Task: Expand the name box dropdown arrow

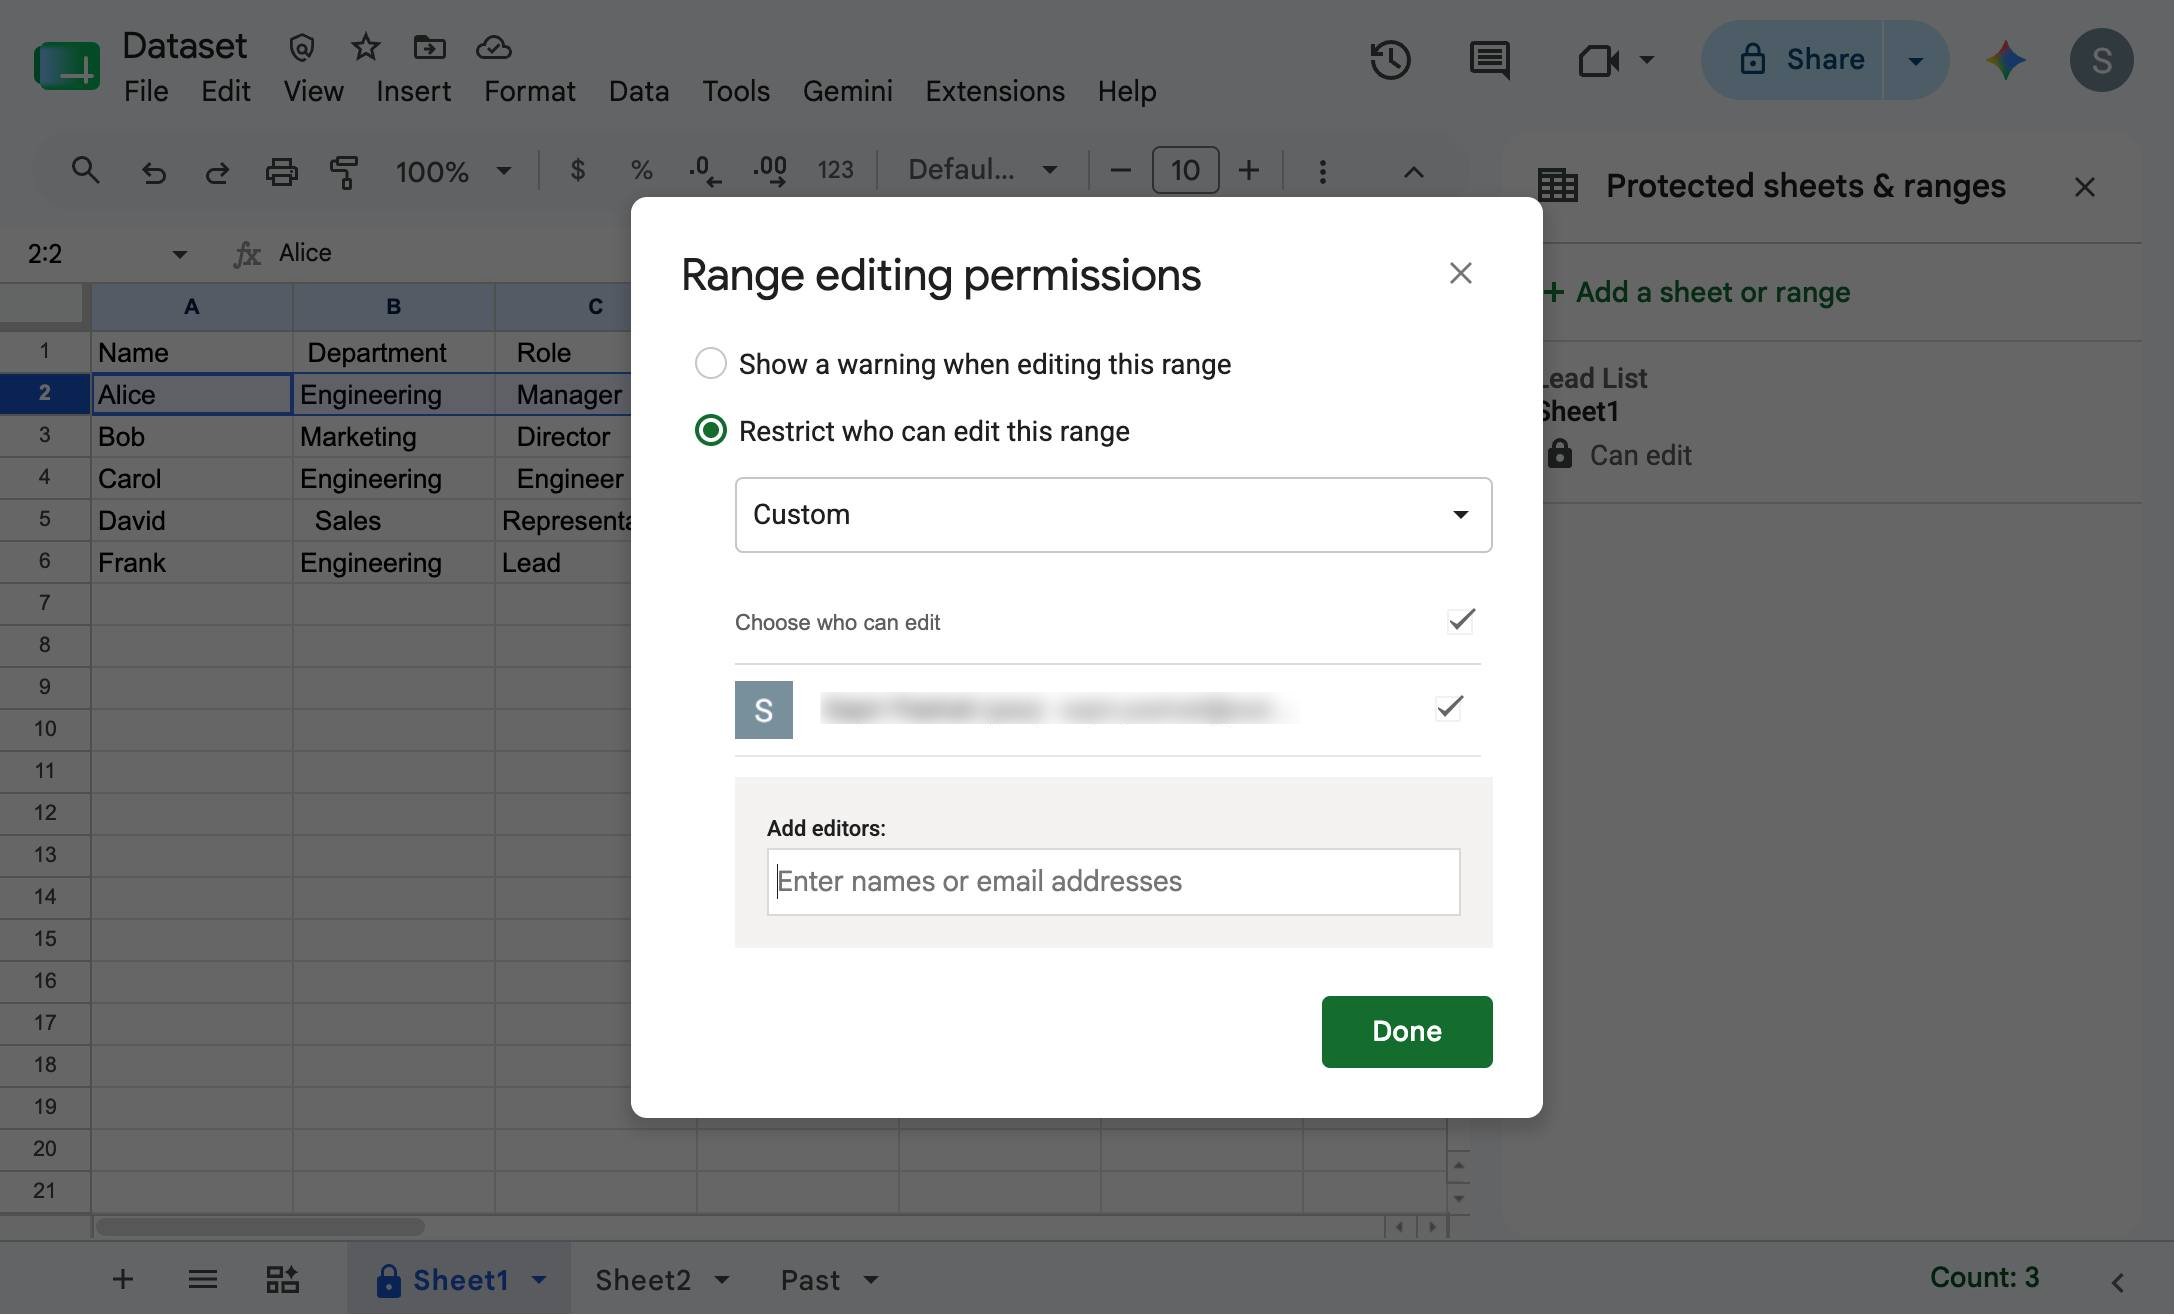Action: click(x=179, y=254)
